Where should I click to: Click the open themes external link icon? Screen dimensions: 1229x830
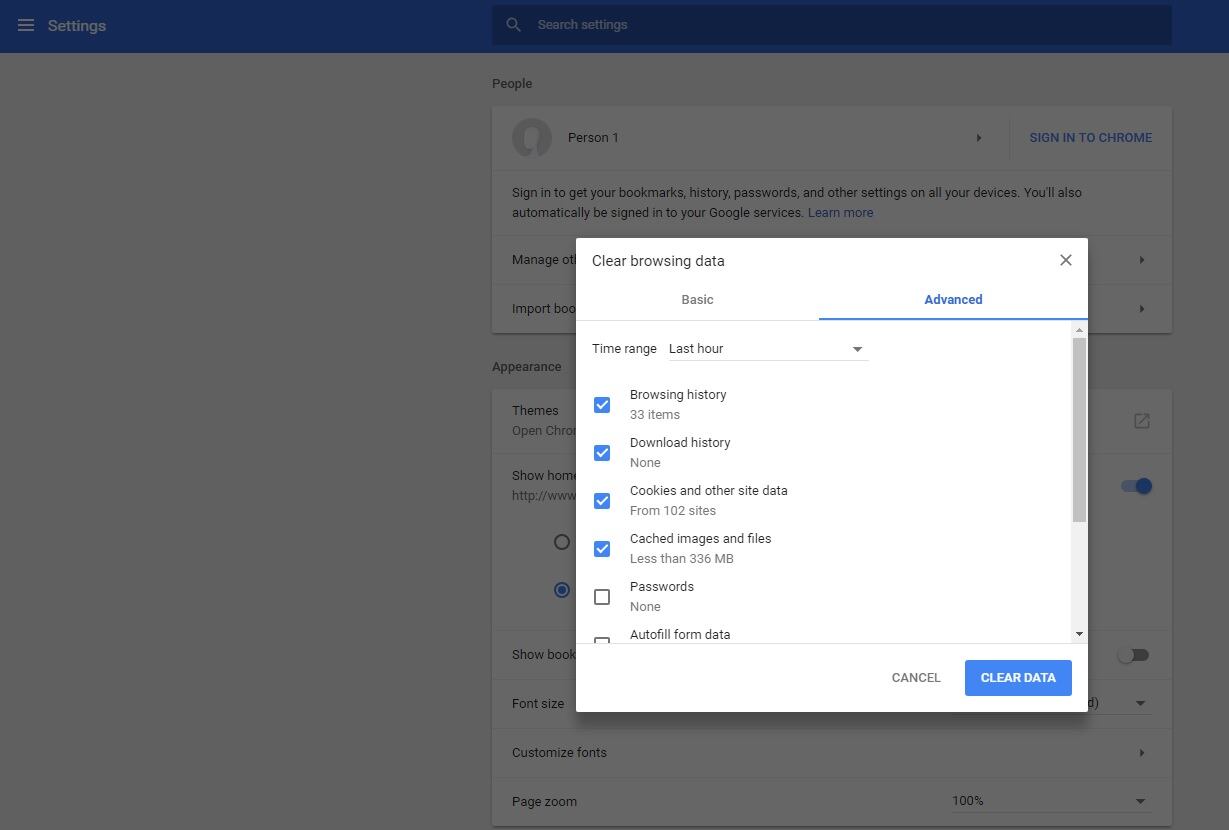click(x=1141, y=421)
